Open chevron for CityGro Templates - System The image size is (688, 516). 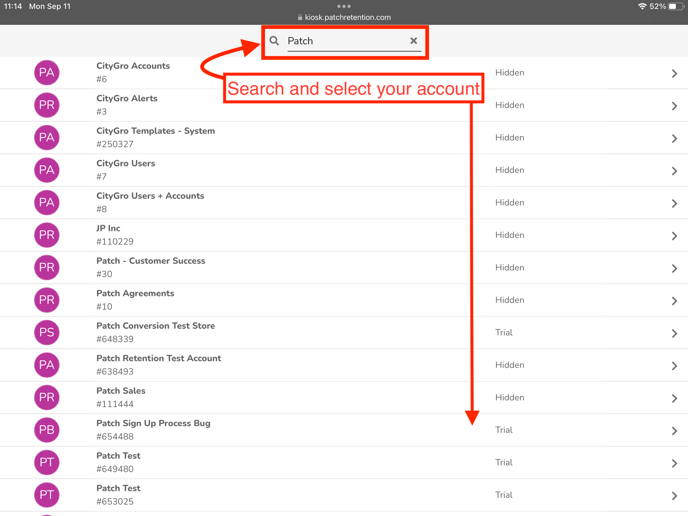pyautogui.click(x=674, y=138)
